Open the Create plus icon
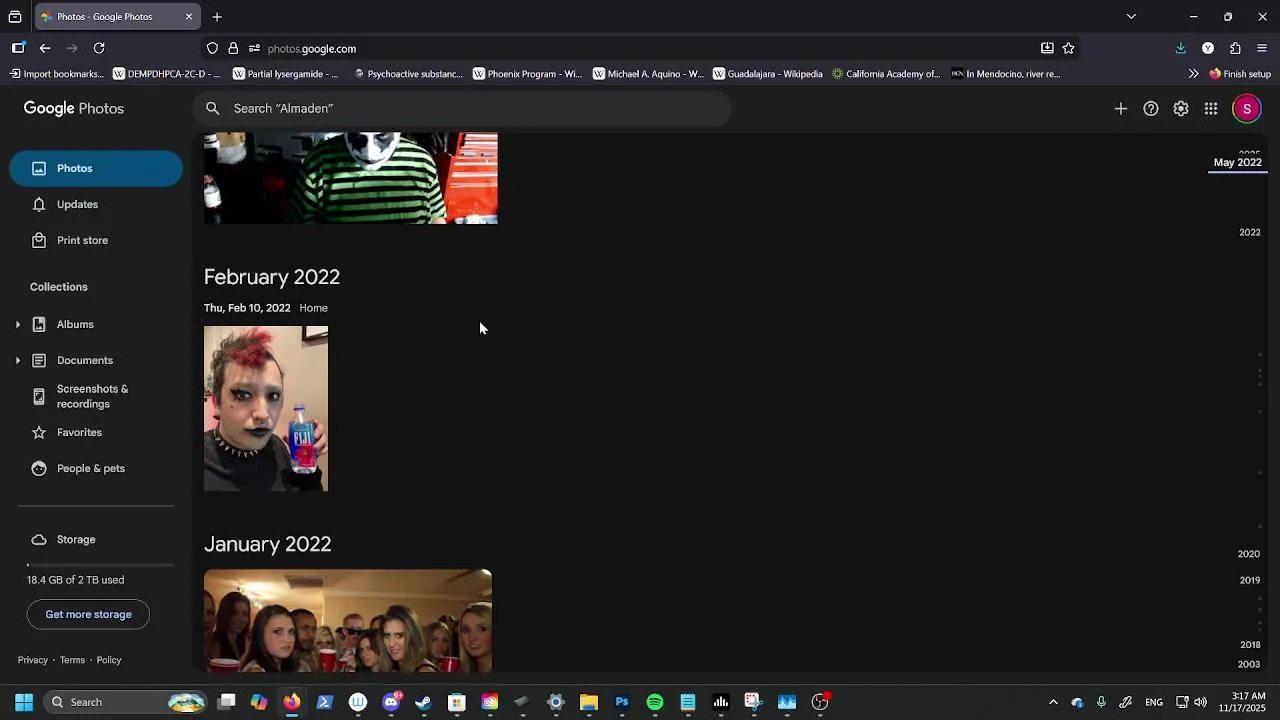The width and height of the screenshot is (1280, 720). coord(1121,108)
